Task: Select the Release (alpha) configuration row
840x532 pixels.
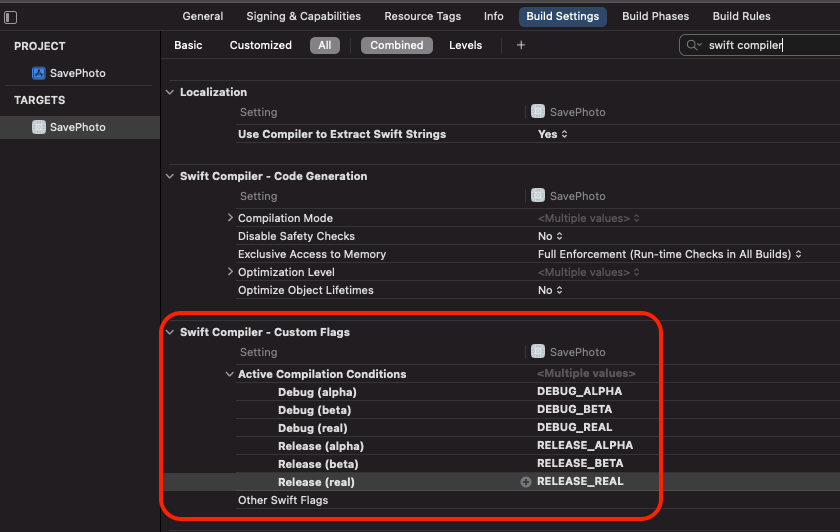Action: click(x=320, y=446)
